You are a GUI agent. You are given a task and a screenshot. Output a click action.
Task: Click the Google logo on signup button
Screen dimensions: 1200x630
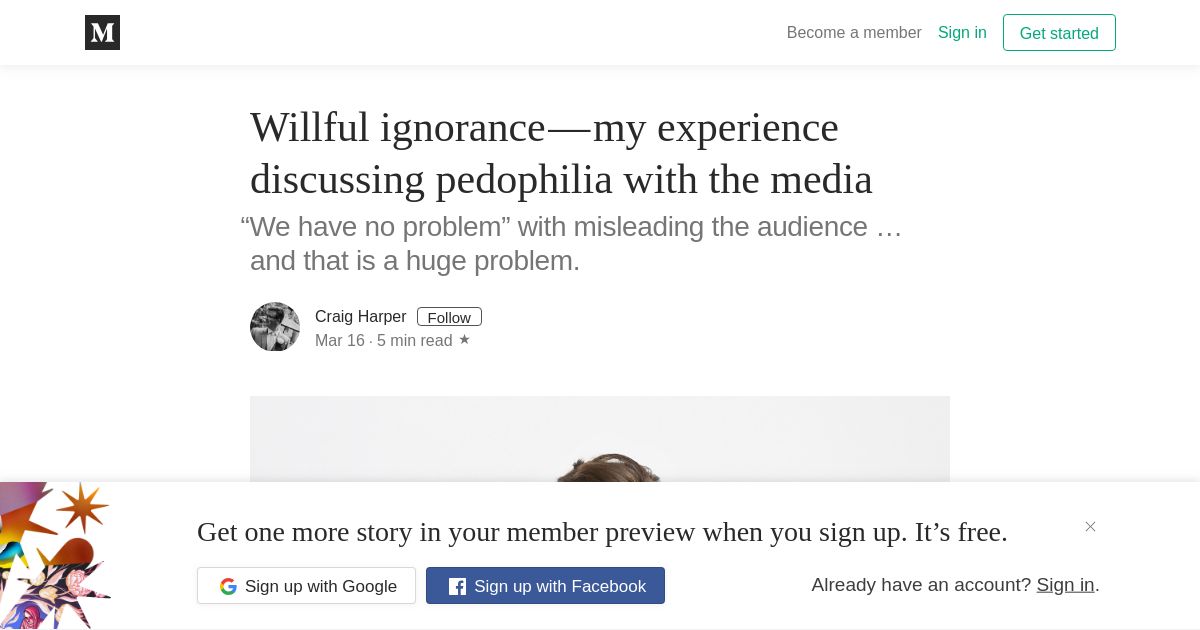point(228,586)
